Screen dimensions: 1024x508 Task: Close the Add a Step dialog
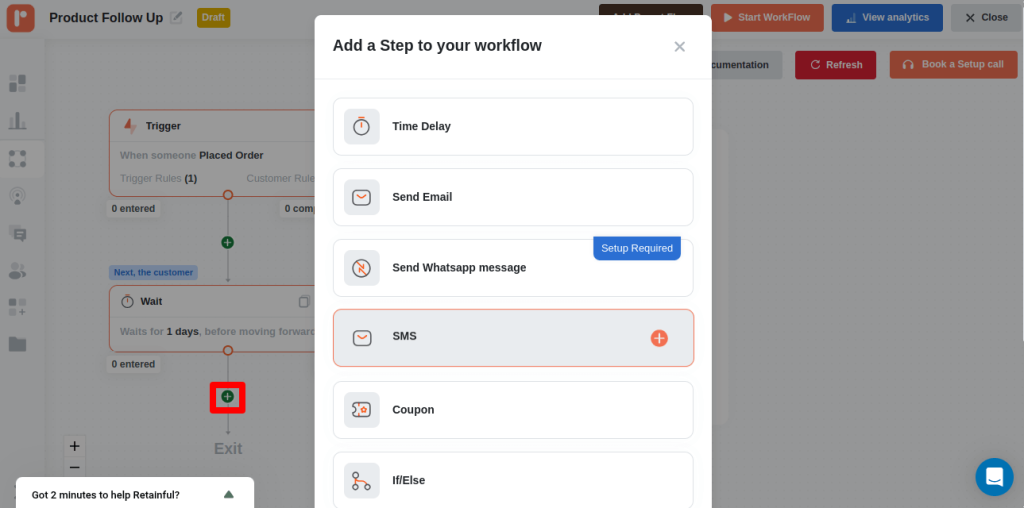point(679,47)
